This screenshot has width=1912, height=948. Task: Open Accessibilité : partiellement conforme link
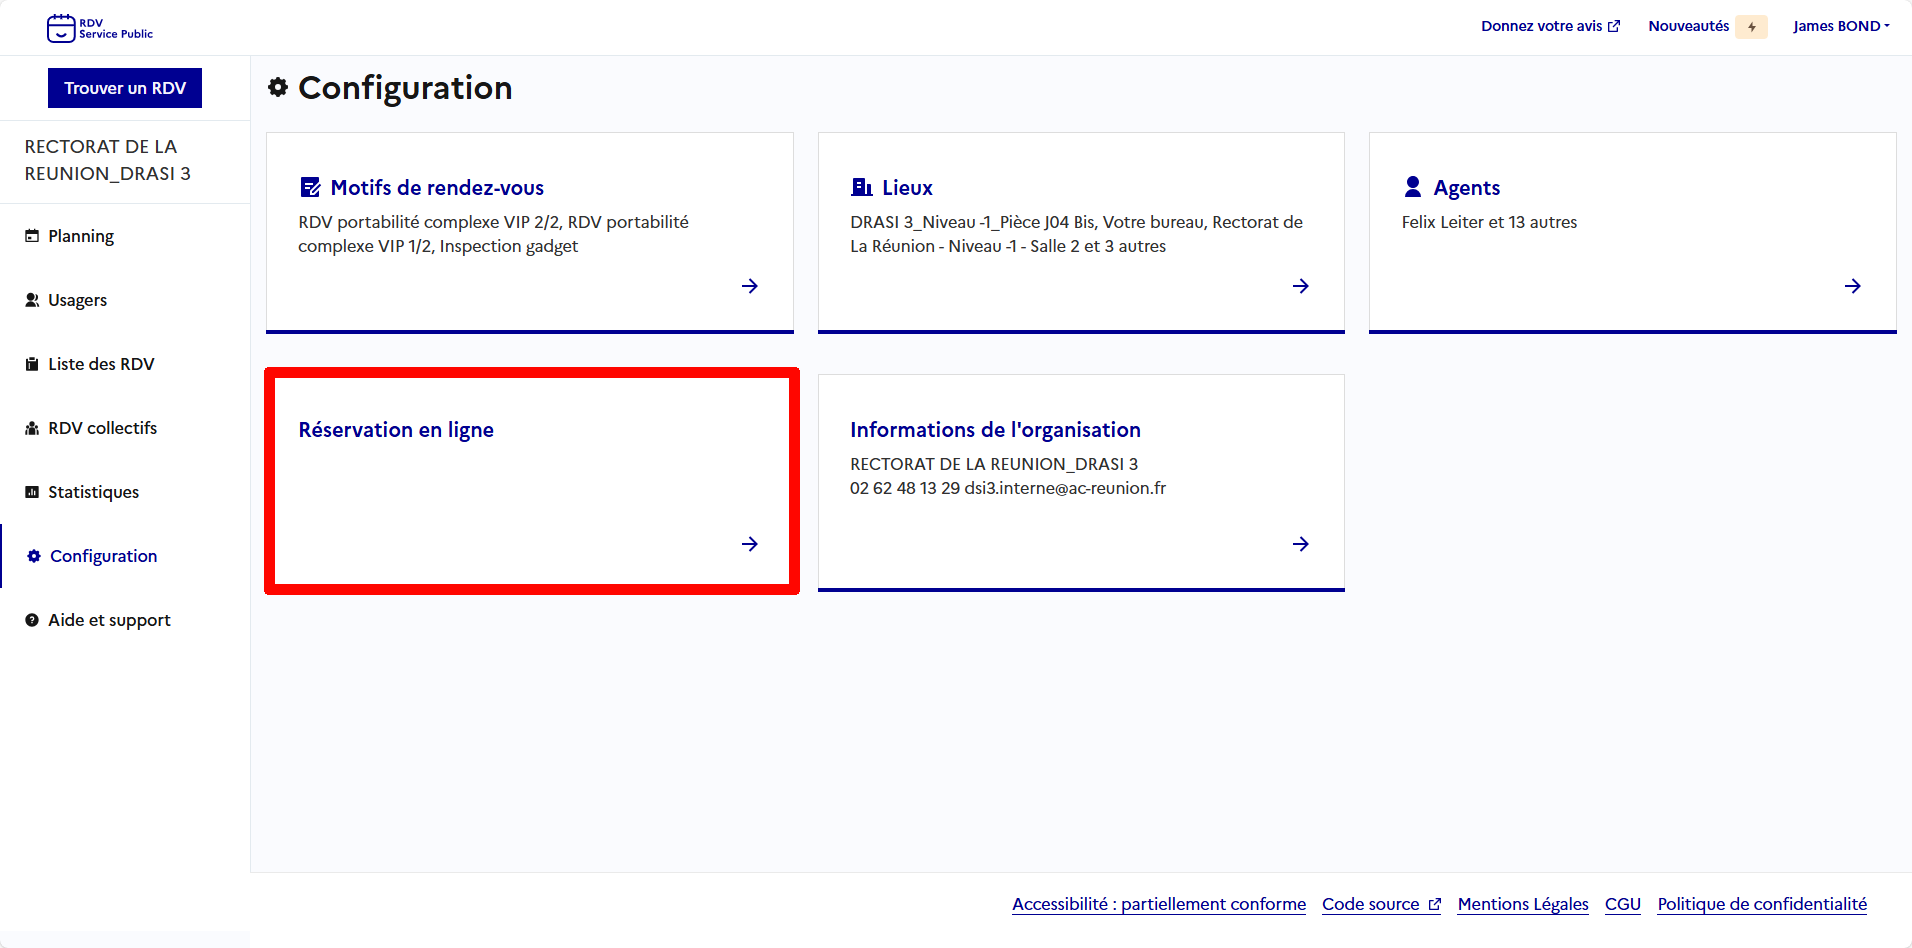tap(1159, 904)
